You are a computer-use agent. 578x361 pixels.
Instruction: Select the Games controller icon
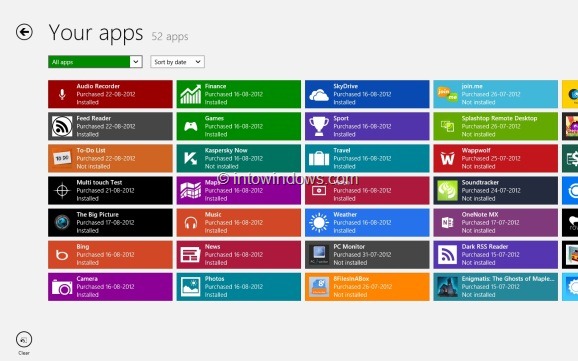click(191, 126)
